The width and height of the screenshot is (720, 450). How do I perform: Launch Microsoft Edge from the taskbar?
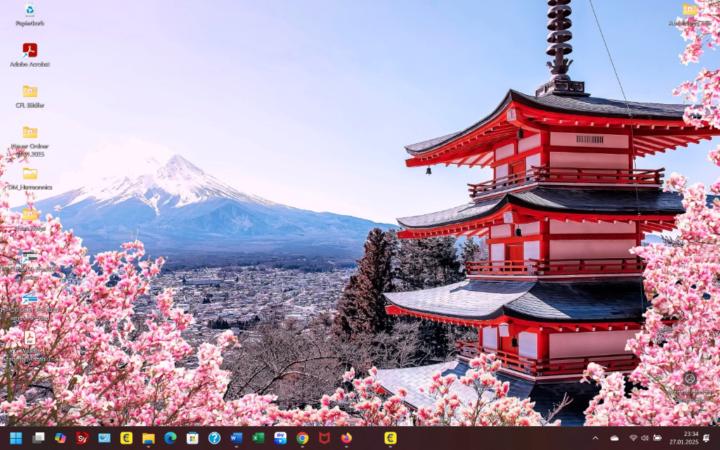(170, 438)
